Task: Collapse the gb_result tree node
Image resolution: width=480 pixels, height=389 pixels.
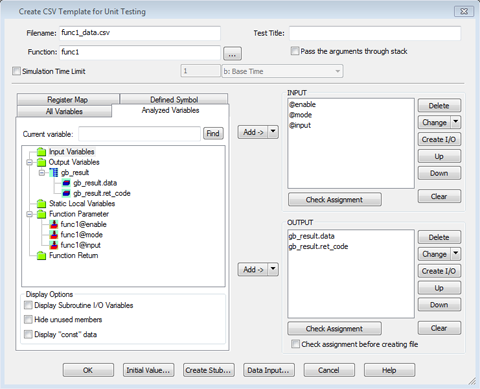Action: 42,173
